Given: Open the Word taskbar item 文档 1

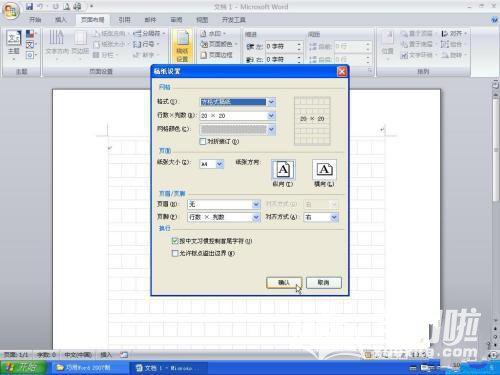Looking at the screenshot, I should [169, 368].
